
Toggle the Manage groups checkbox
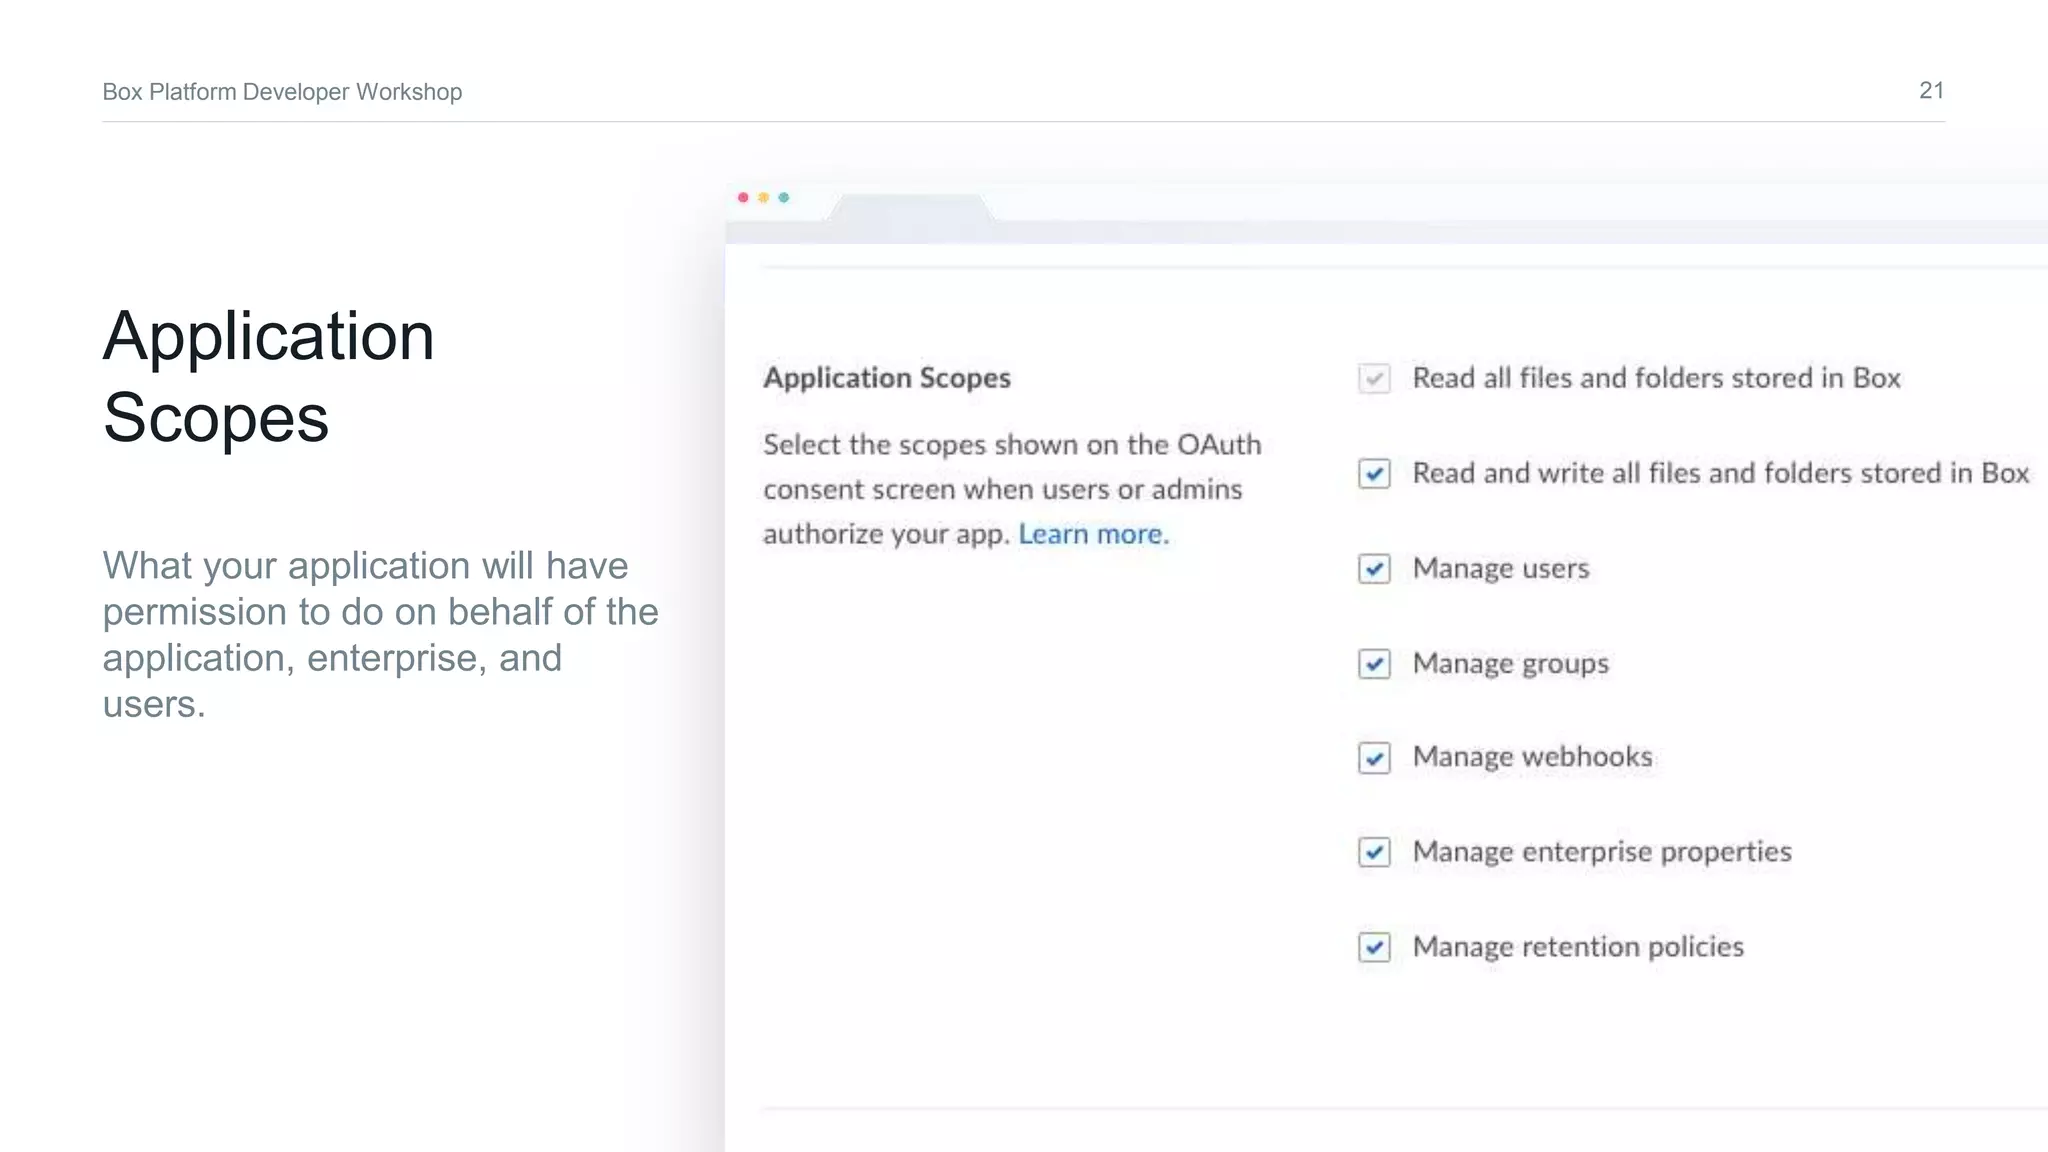click(x=1374, y=664)
